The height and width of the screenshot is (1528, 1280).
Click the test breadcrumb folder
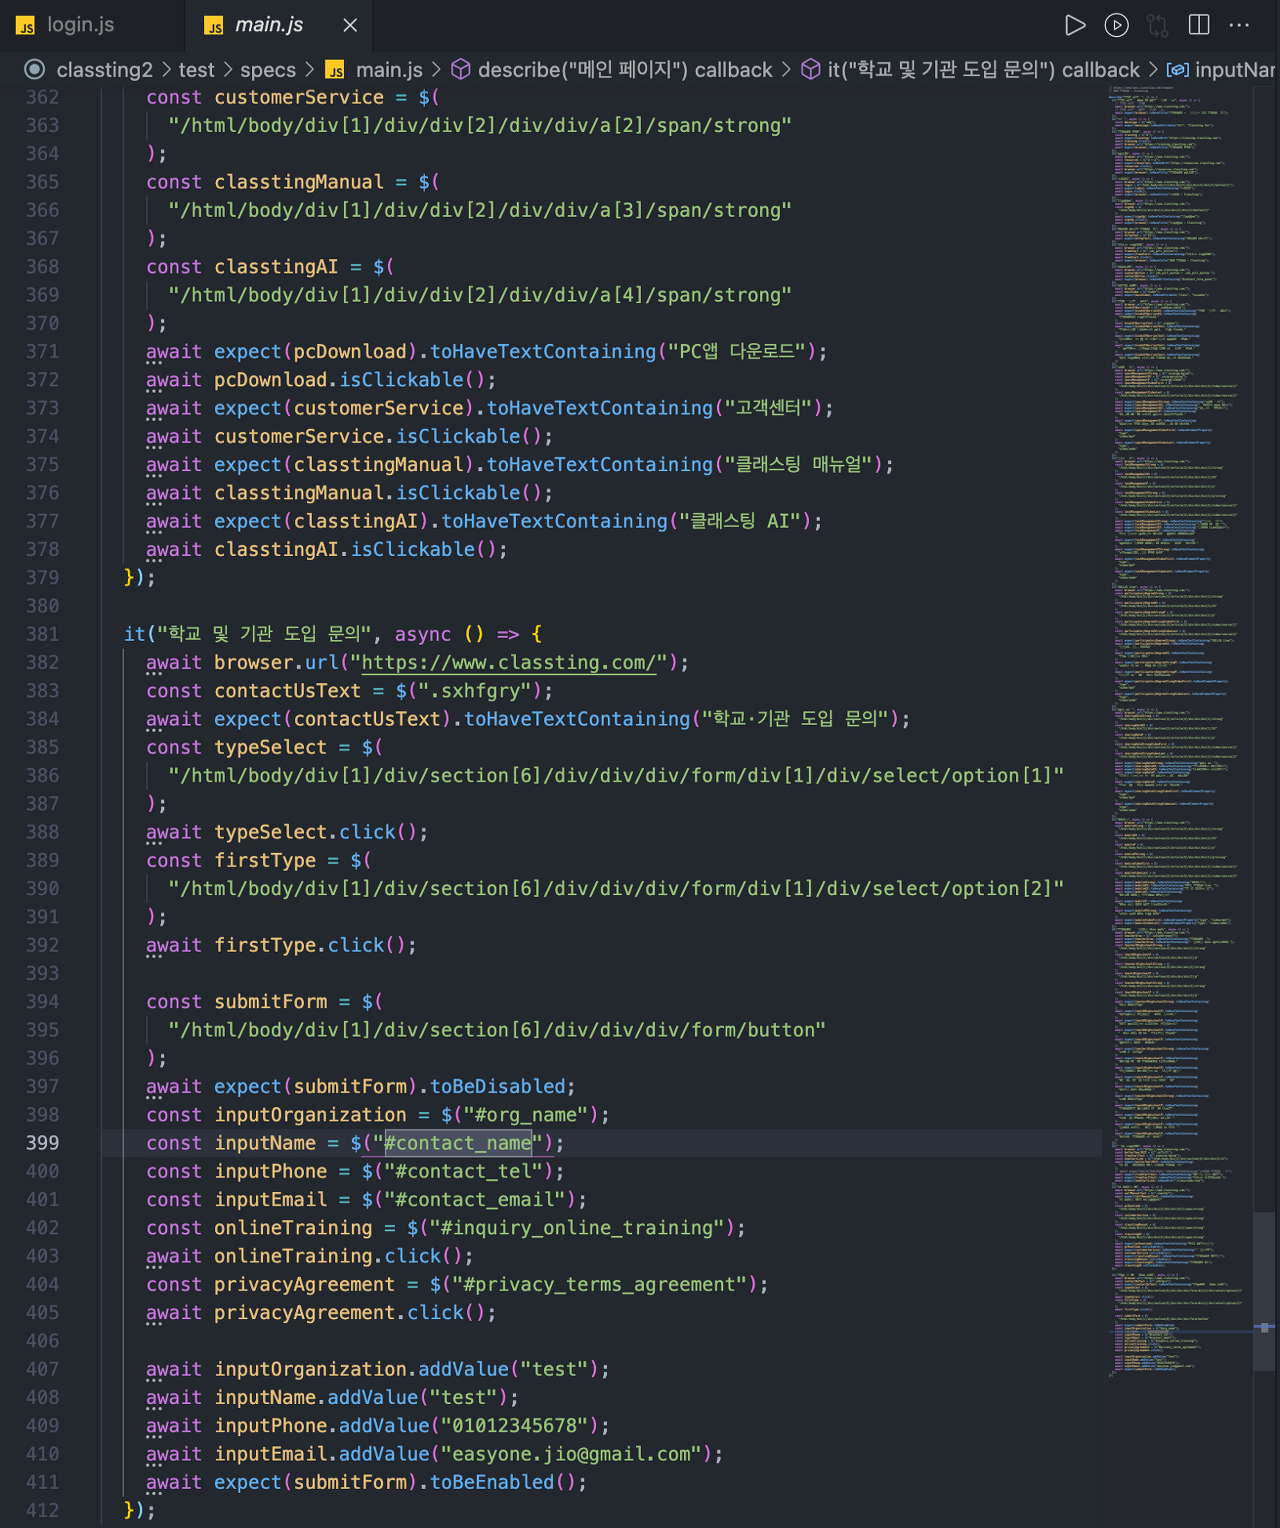[196, 70]
